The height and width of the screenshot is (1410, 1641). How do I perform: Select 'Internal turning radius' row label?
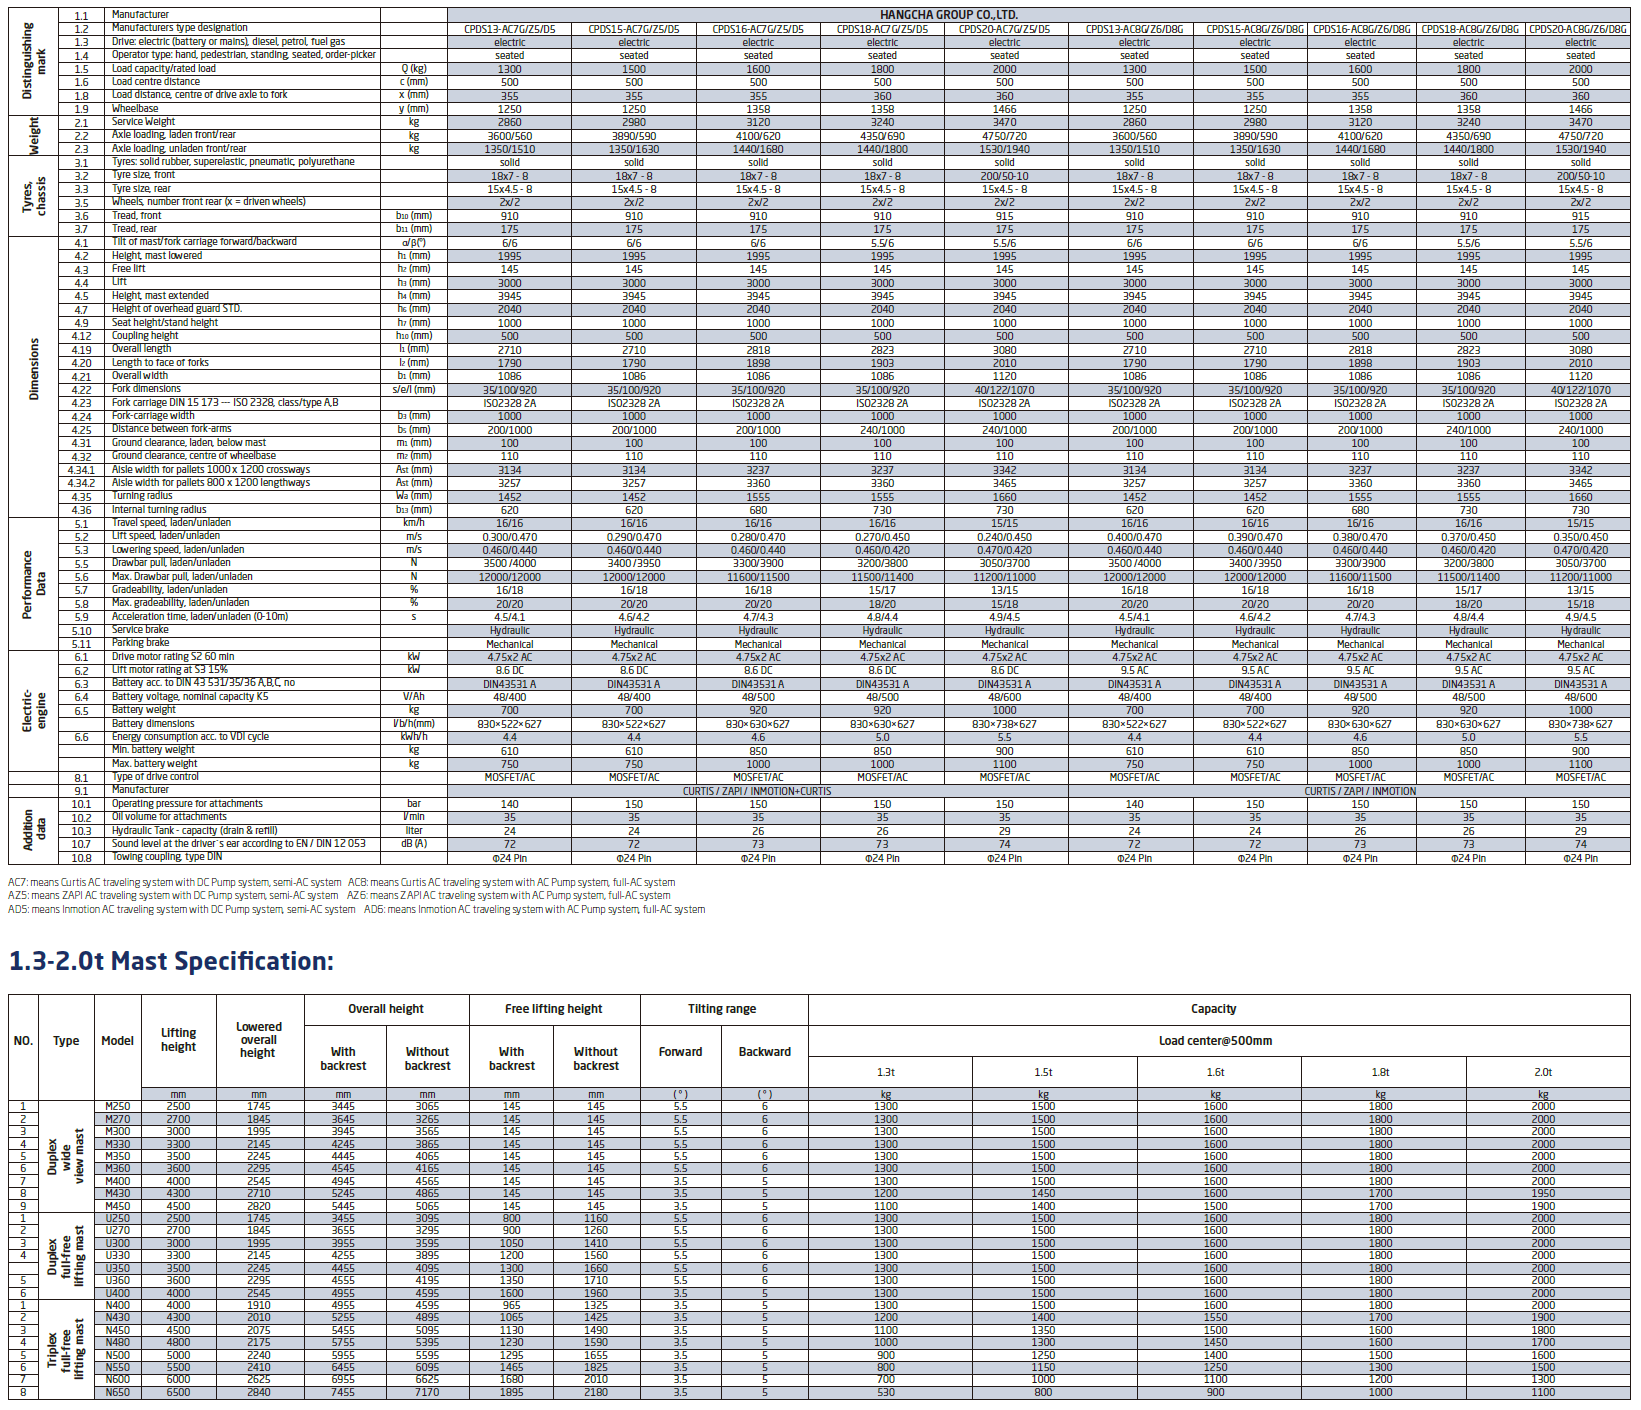(159, 510)
